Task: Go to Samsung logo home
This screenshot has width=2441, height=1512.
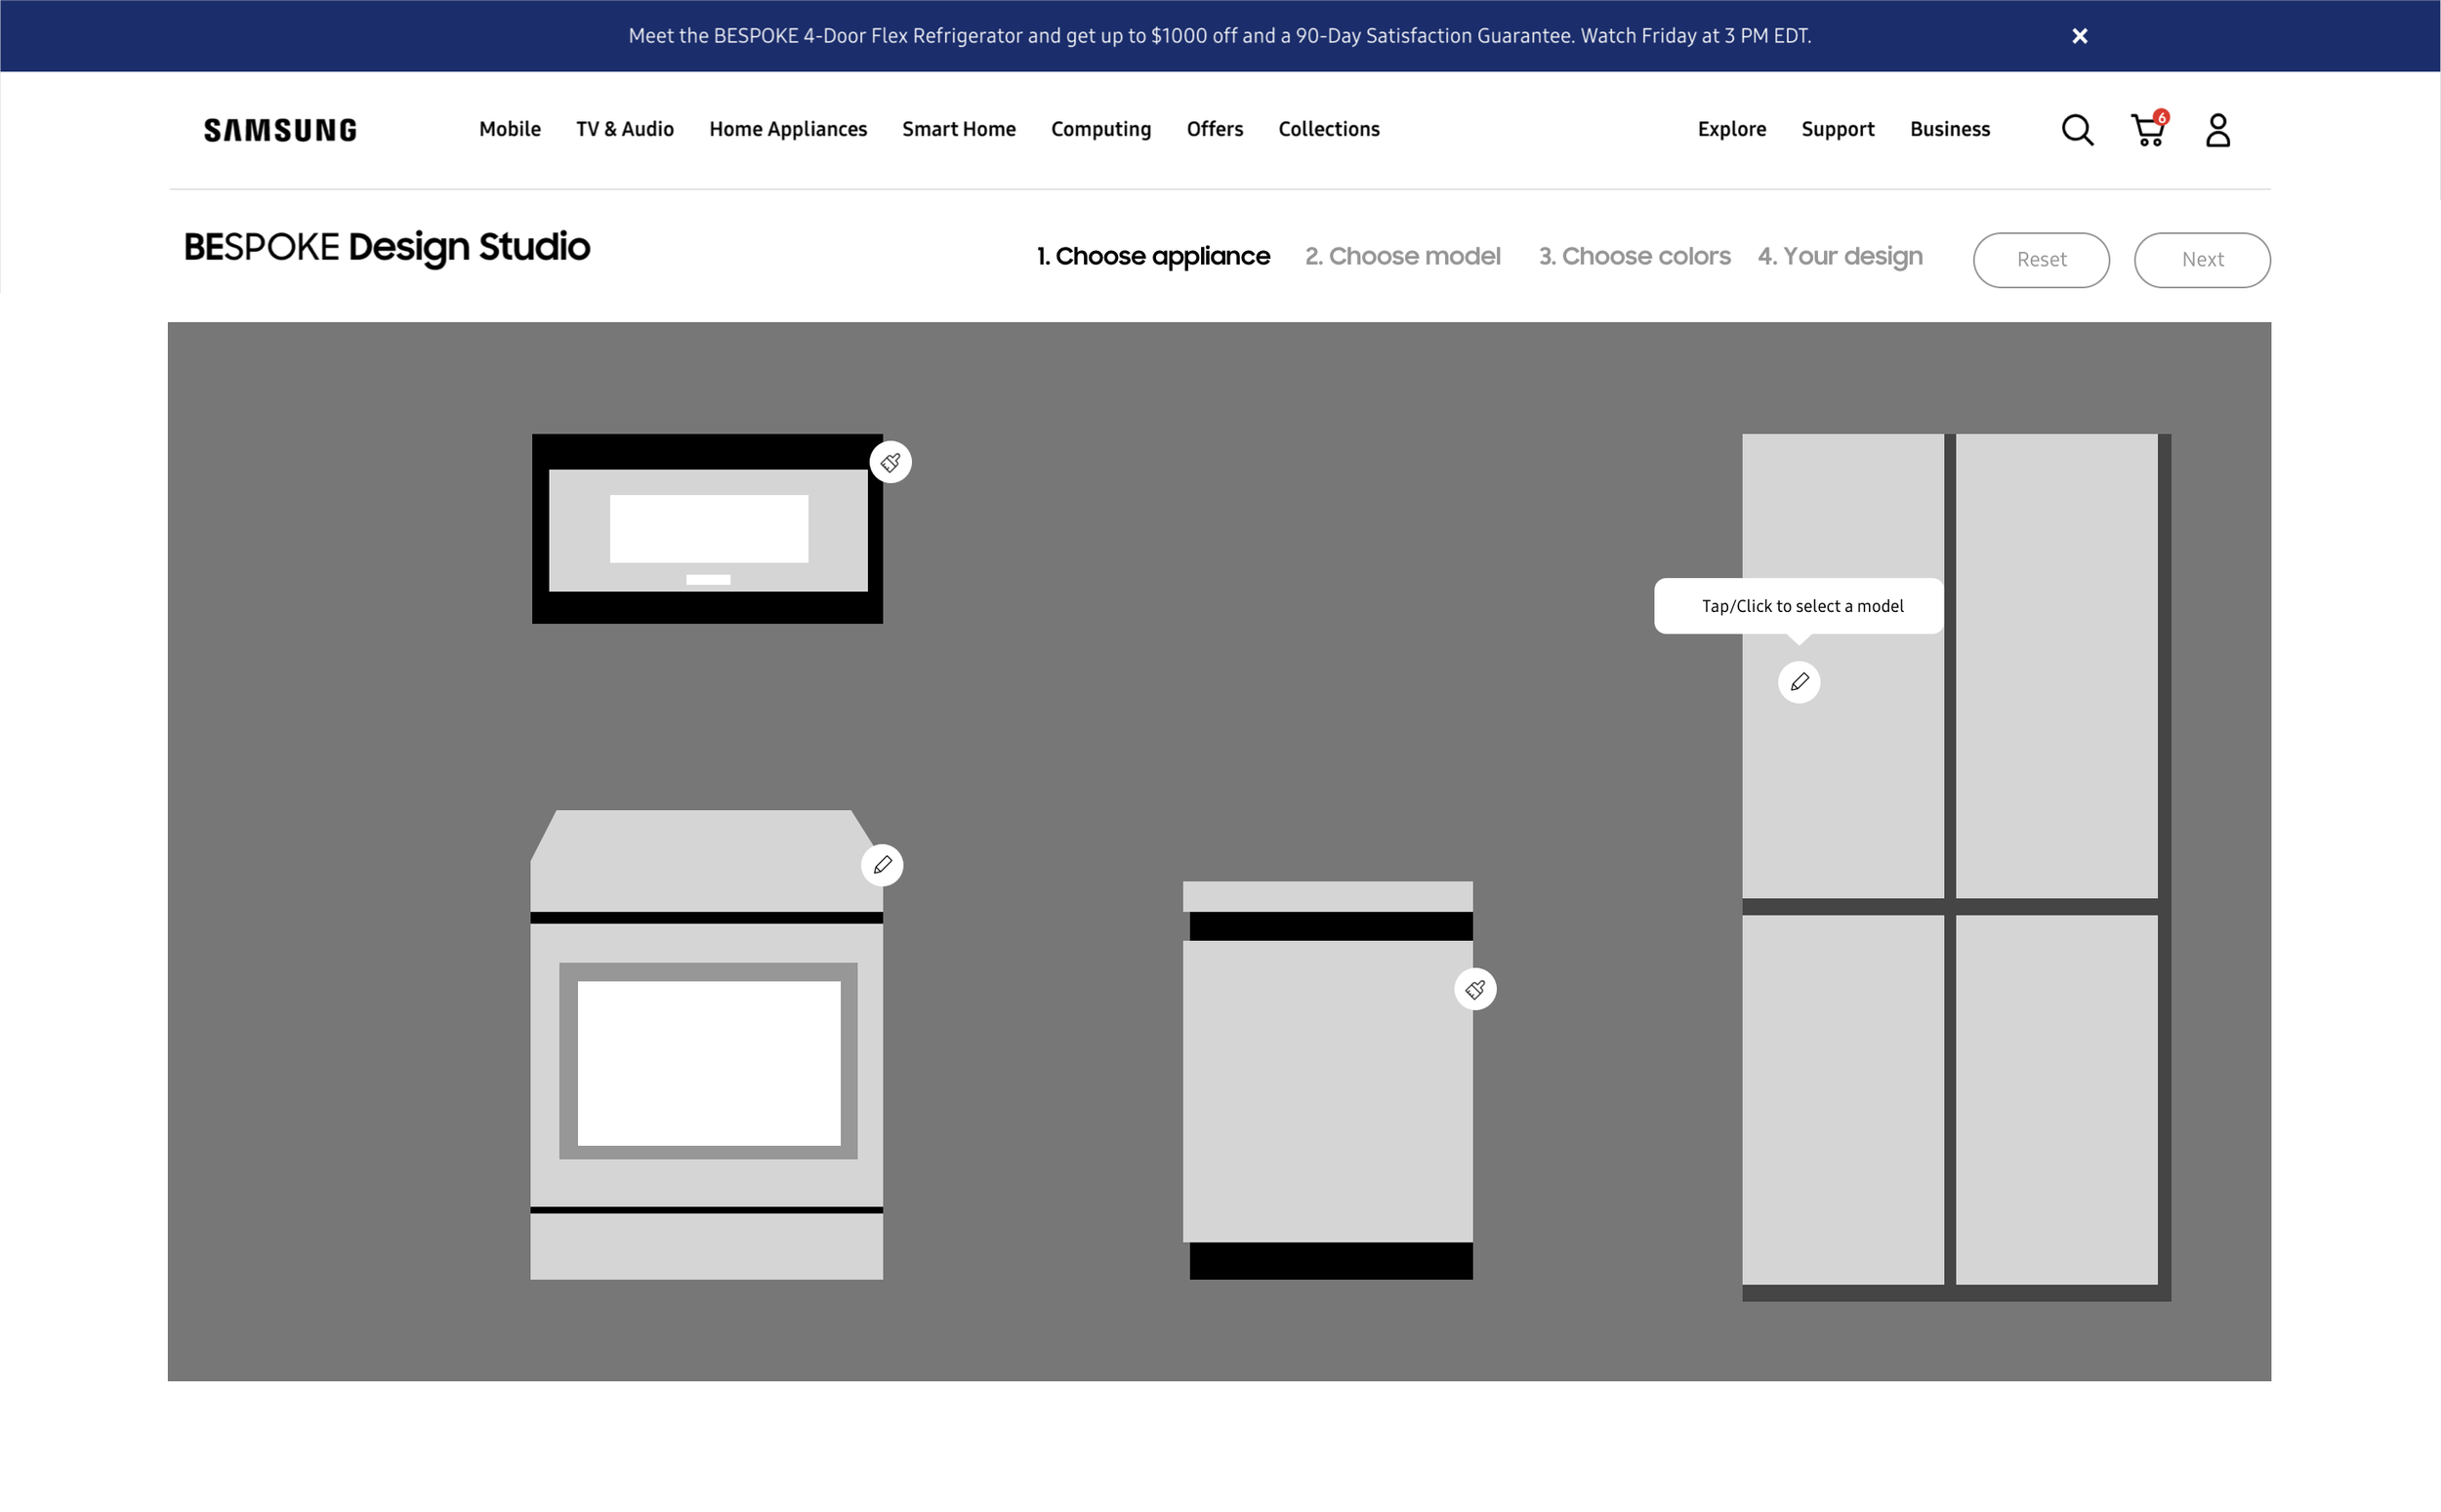Action: coord(280,130)
